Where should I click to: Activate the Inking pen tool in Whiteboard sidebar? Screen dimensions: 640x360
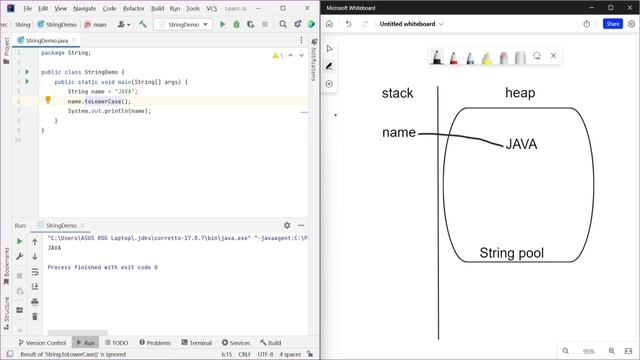click(329, 66)
